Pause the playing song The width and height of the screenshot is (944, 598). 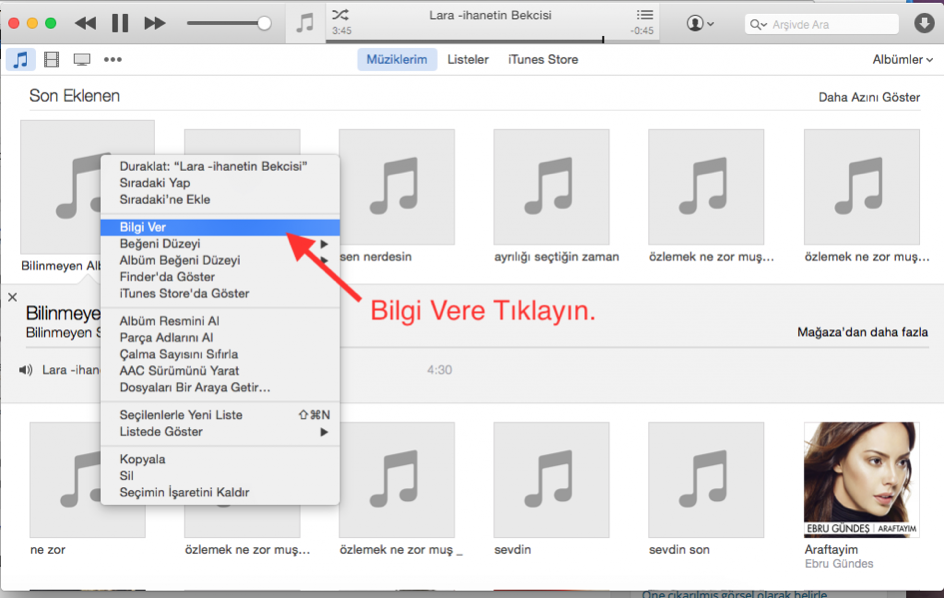pyautogui.click(x=120, y=23)
